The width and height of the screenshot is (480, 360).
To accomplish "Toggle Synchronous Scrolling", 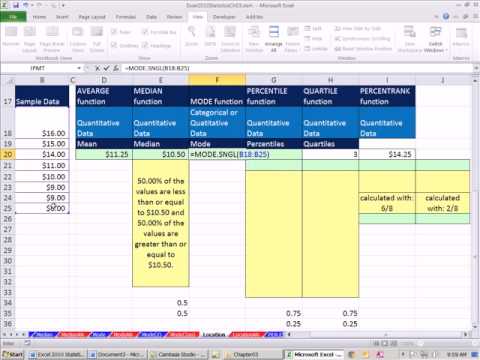I will click(x=362, y=39).
